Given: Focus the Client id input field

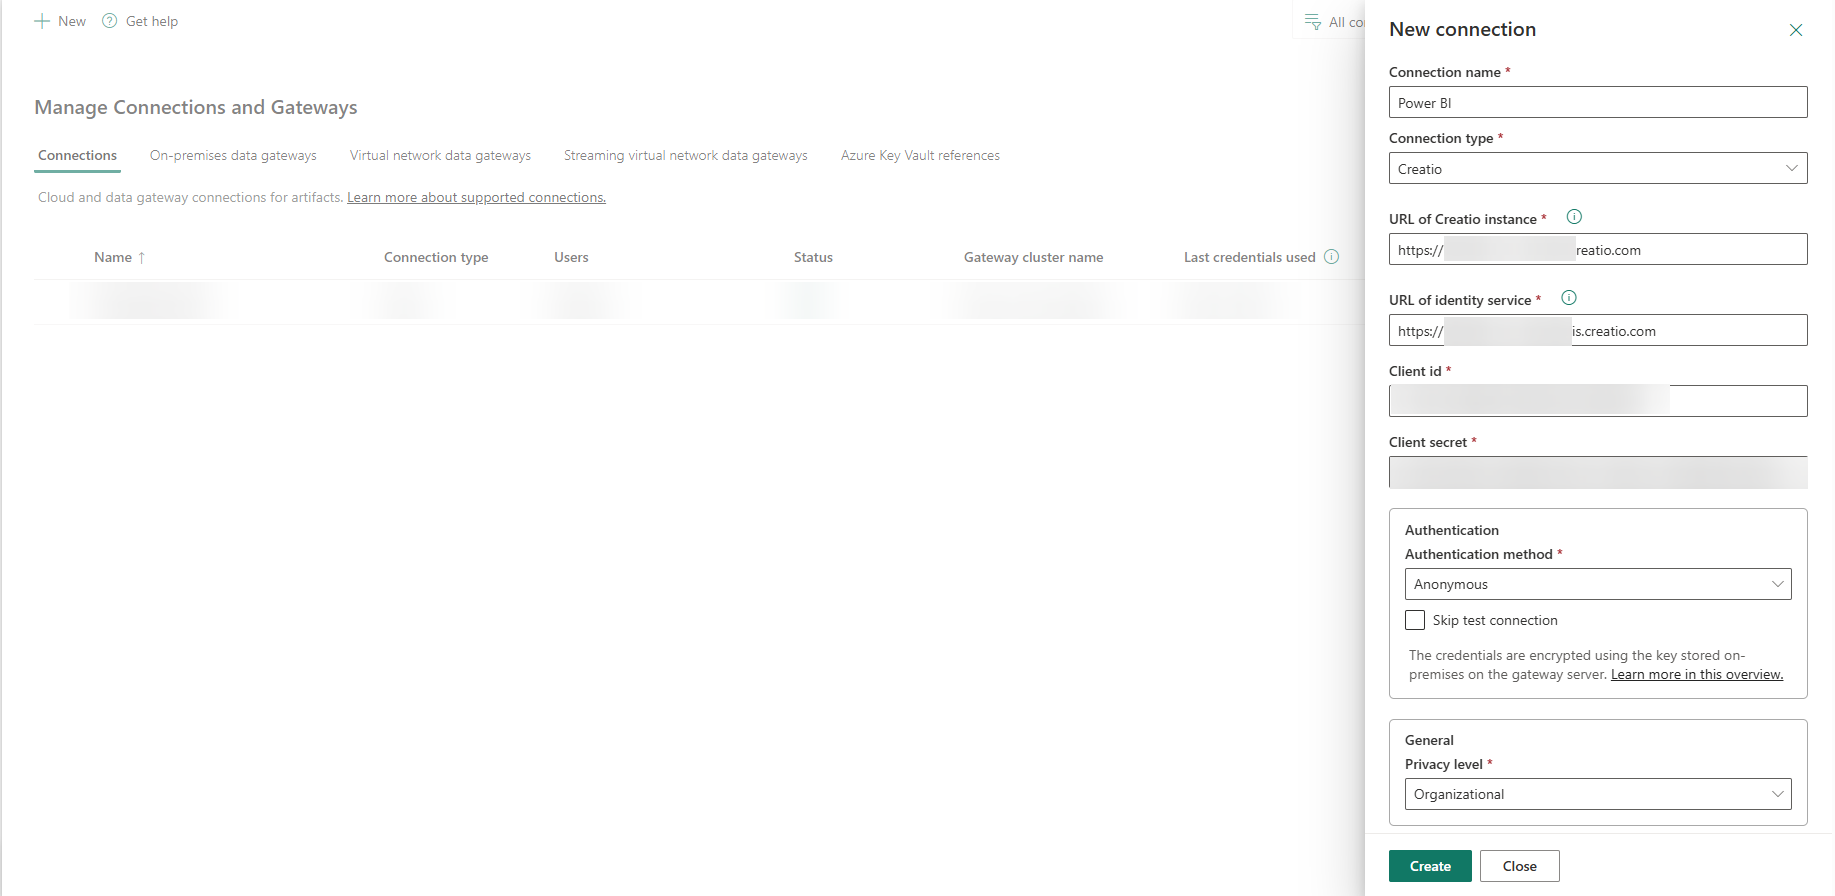Looking at the screenshot, I should 1598,401.
